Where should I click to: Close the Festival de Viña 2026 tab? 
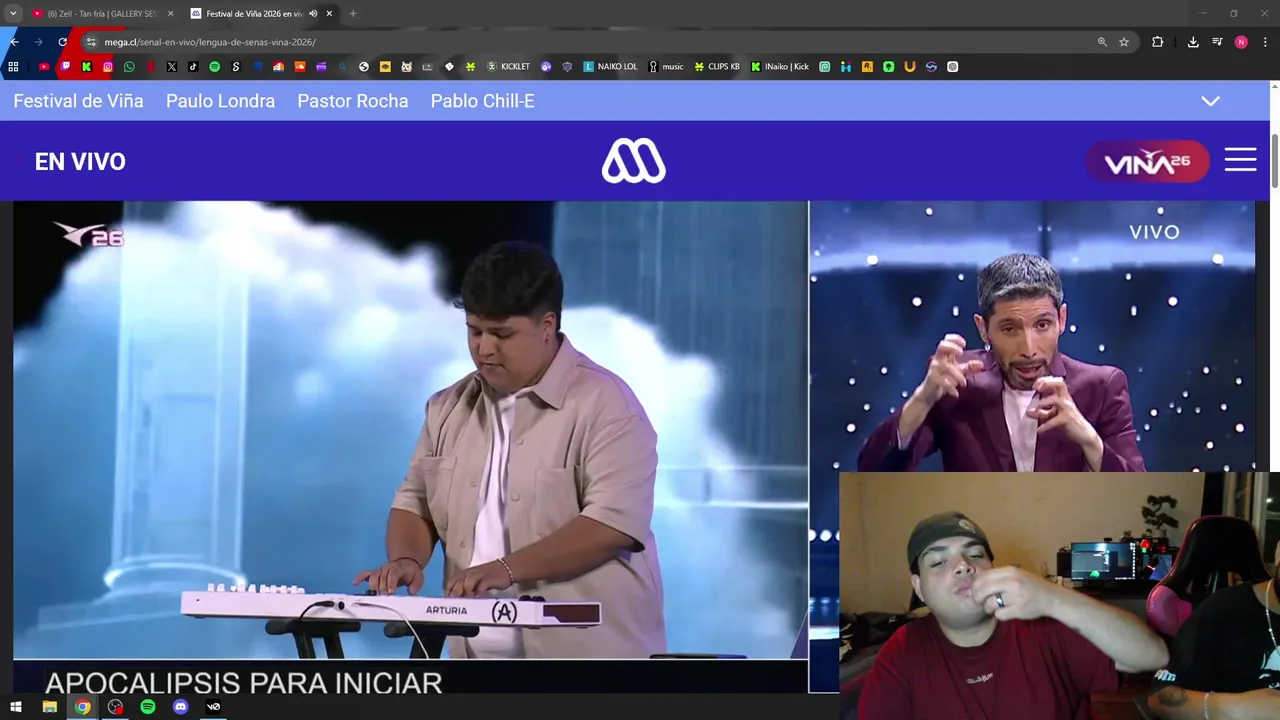(329, 14)
